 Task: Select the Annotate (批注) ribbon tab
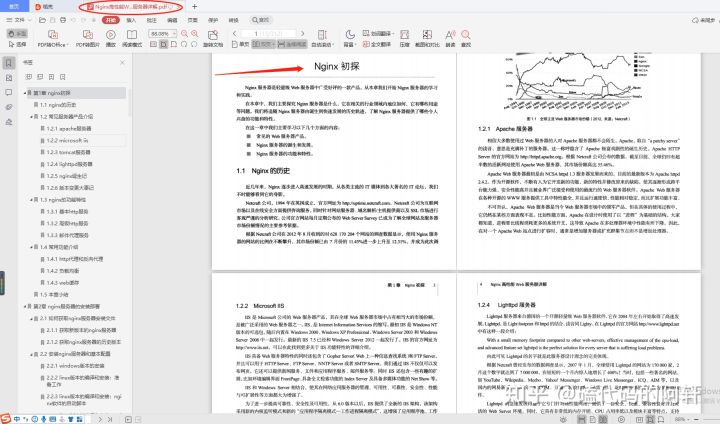coord(152,20)
